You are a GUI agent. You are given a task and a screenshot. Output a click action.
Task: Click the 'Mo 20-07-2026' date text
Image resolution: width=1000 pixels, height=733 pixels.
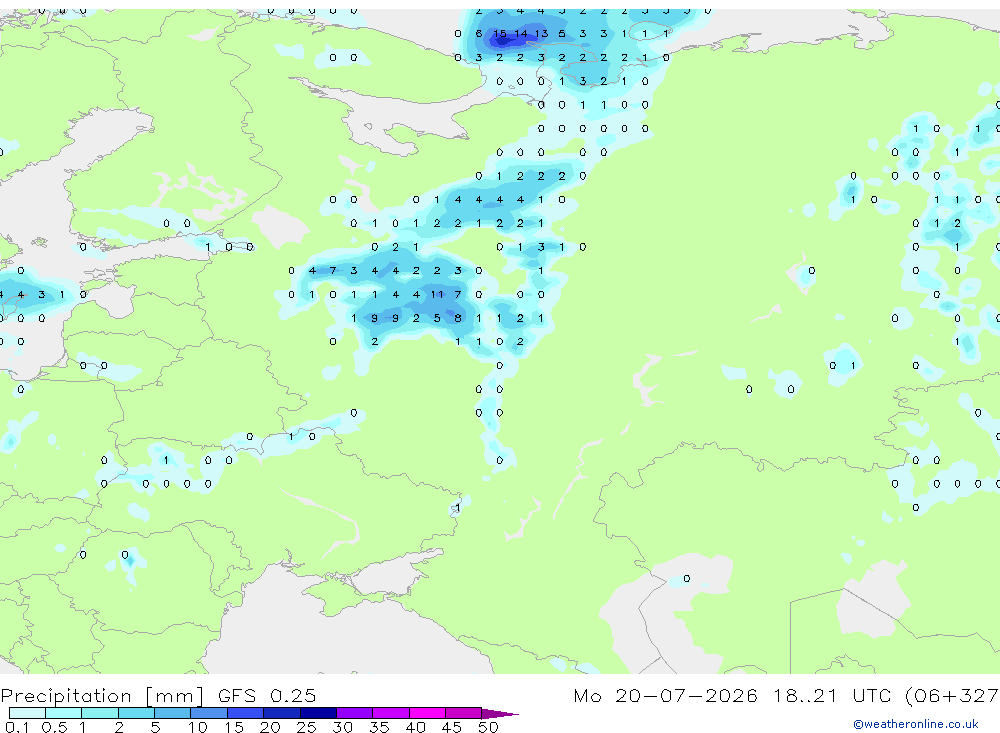pos(665,695)
